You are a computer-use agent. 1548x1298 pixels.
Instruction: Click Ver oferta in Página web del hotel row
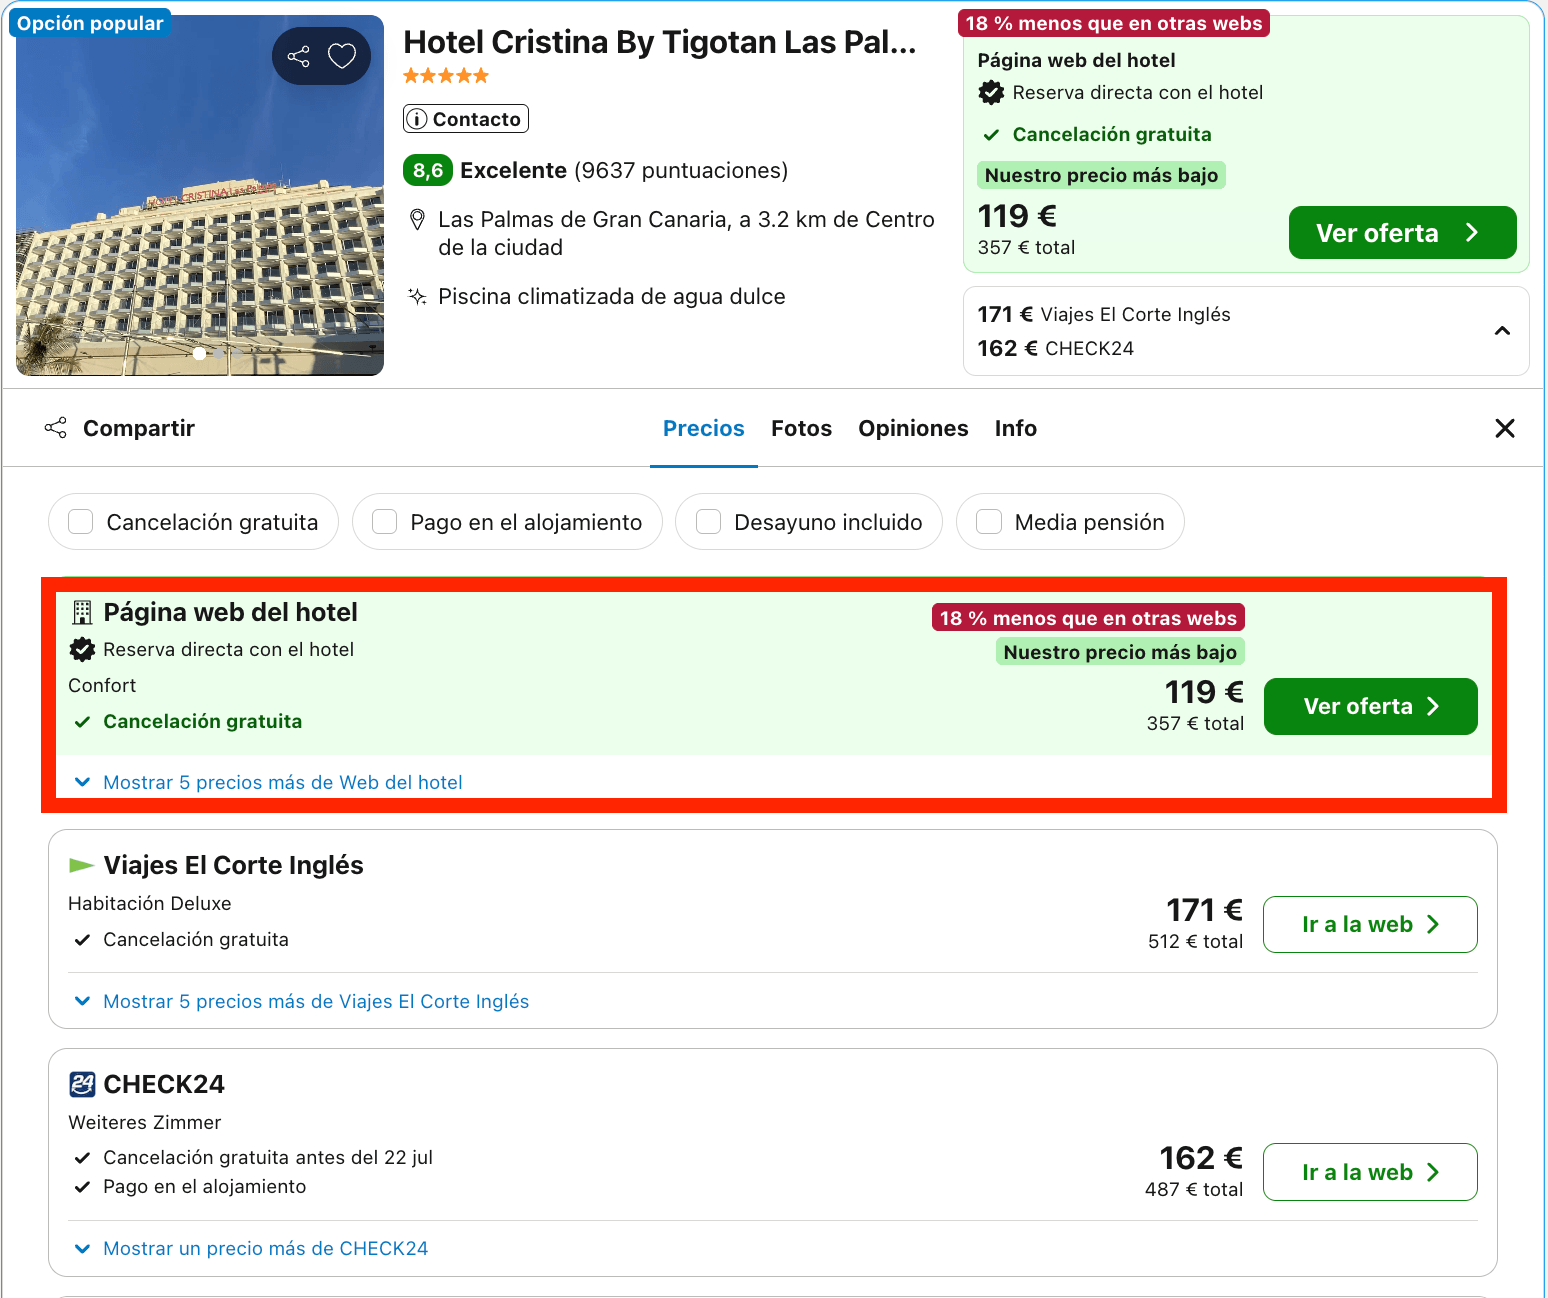[x=1371, y=706]
